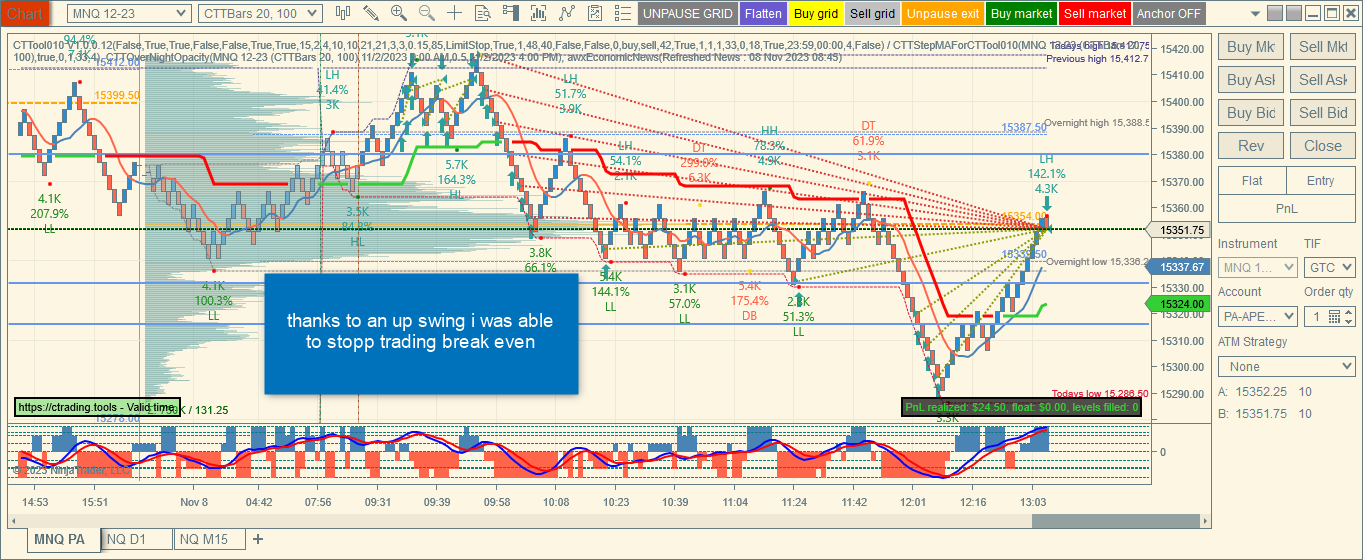Open the ctrading.tools link label
This screenshot has height=560, width=1363.
97,408
